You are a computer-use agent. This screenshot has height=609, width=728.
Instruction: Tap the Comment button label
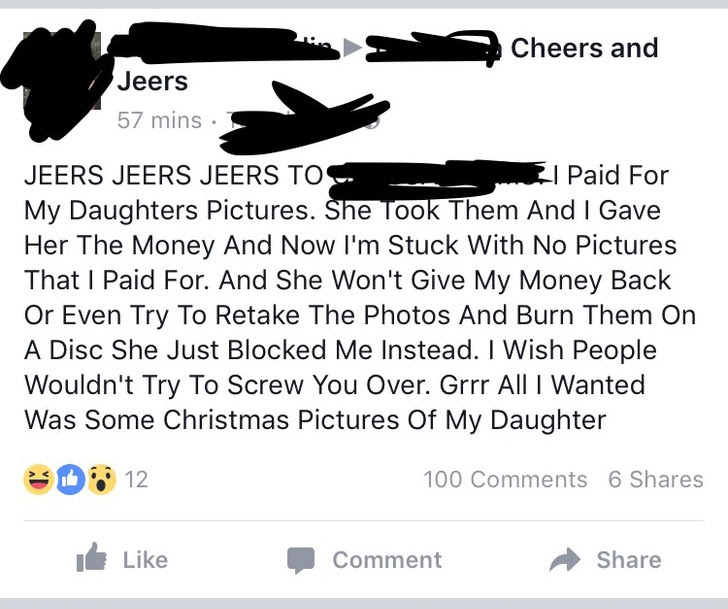(x=387, y=560)
